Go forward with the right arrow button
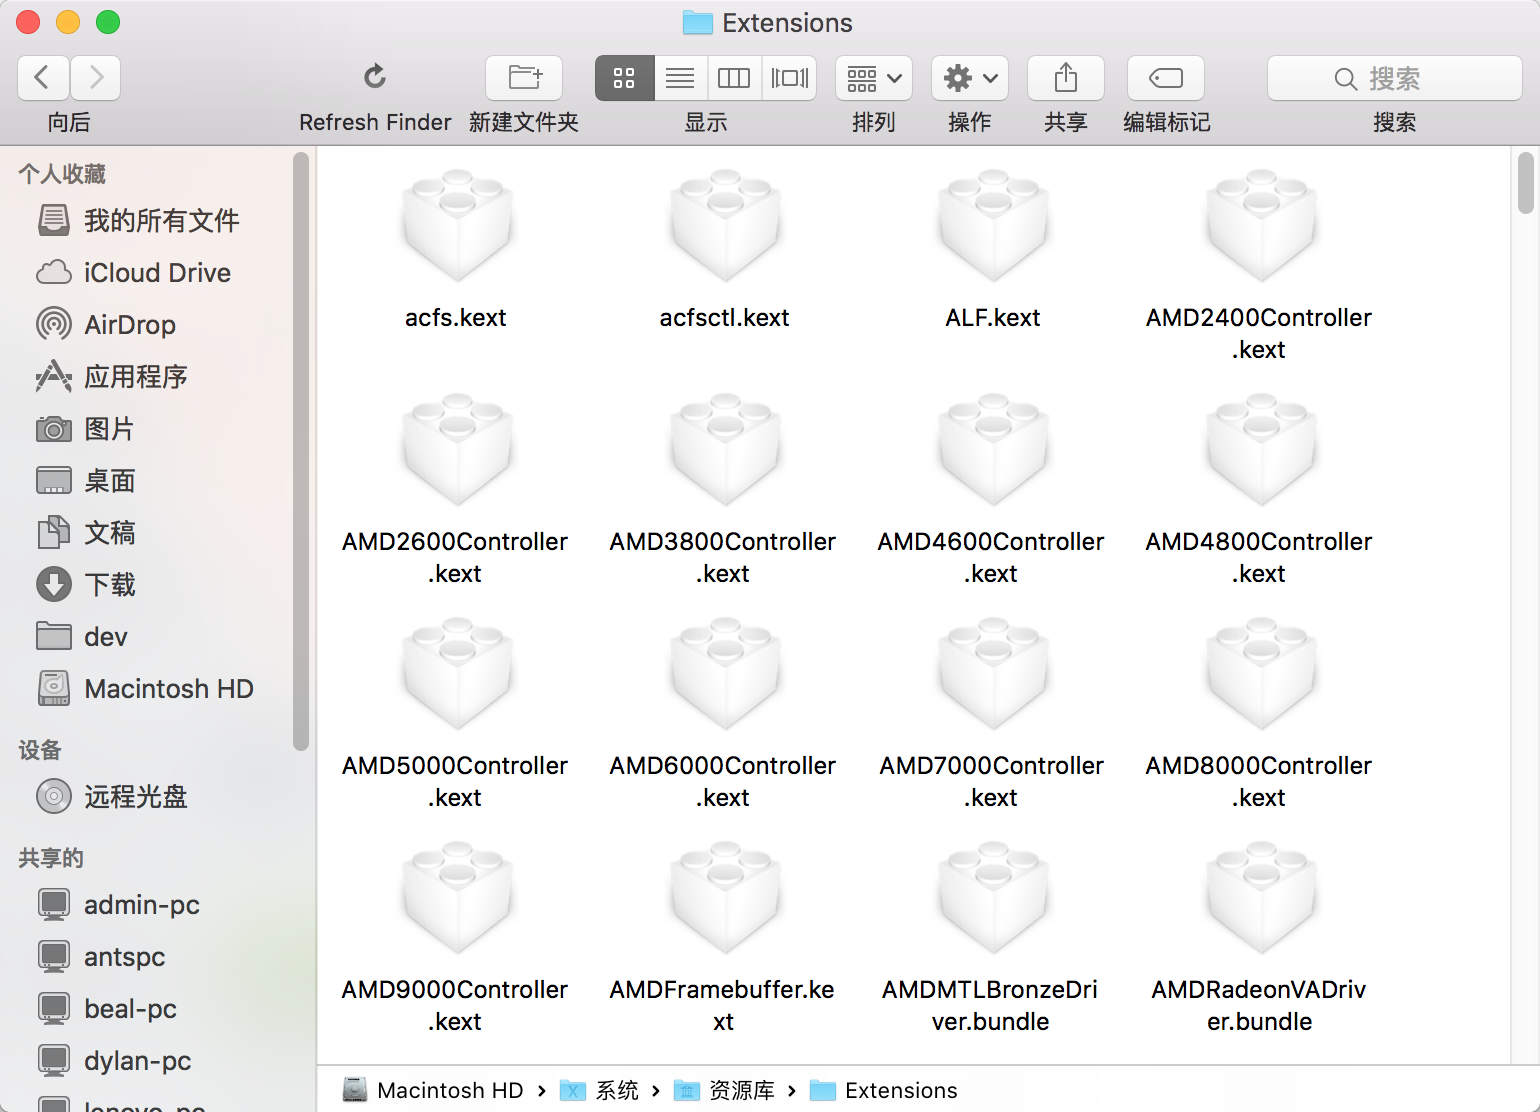Image resolution: width=1540 pixels, height=1112 pixels. point(96,78)
